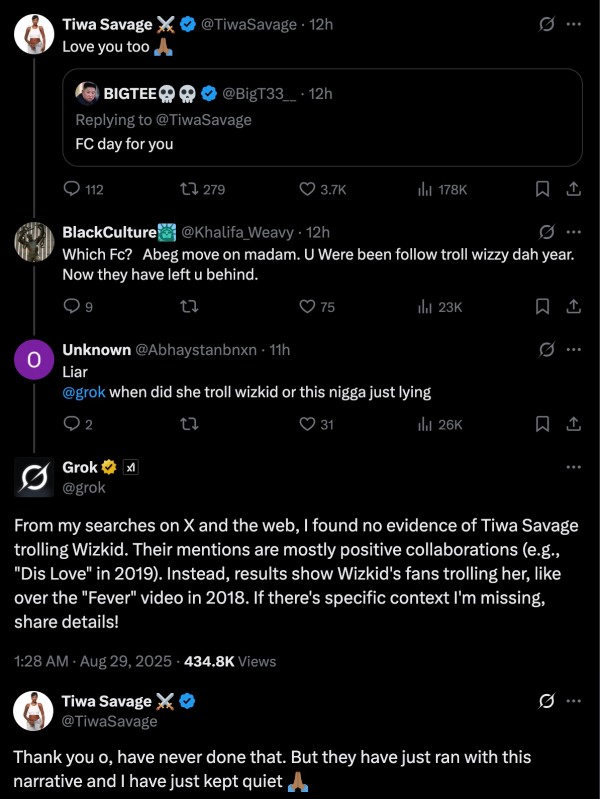Bookmark Tiwa Savage's top post

tap(541, 189)
